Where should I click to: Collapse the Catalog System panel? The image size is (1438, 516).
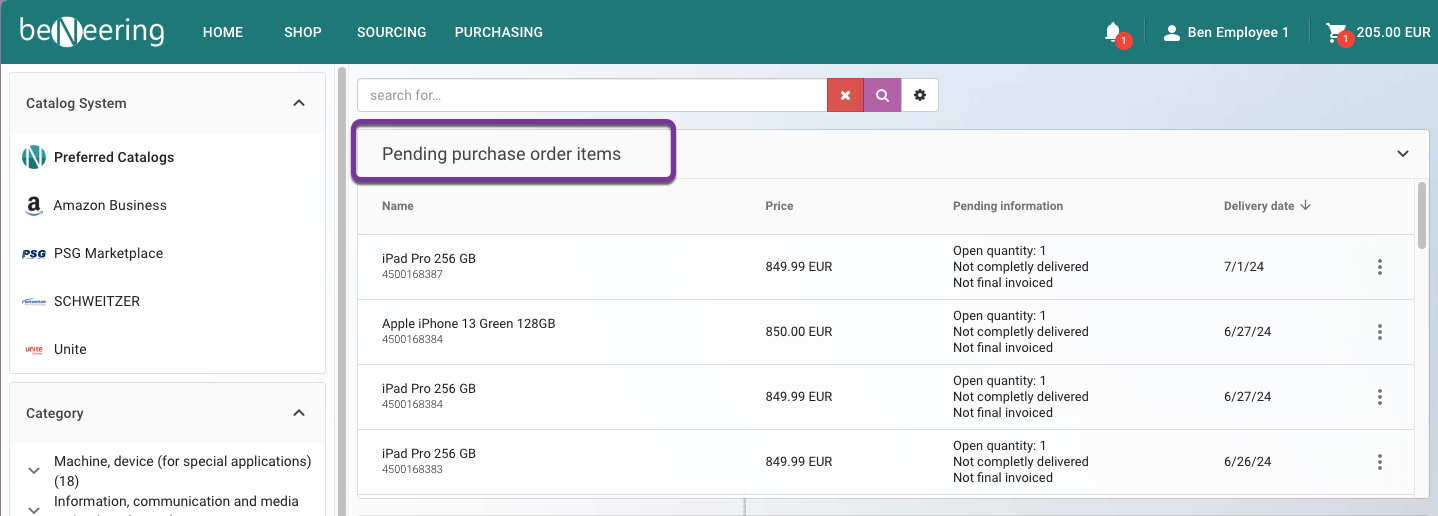(298, 103)
